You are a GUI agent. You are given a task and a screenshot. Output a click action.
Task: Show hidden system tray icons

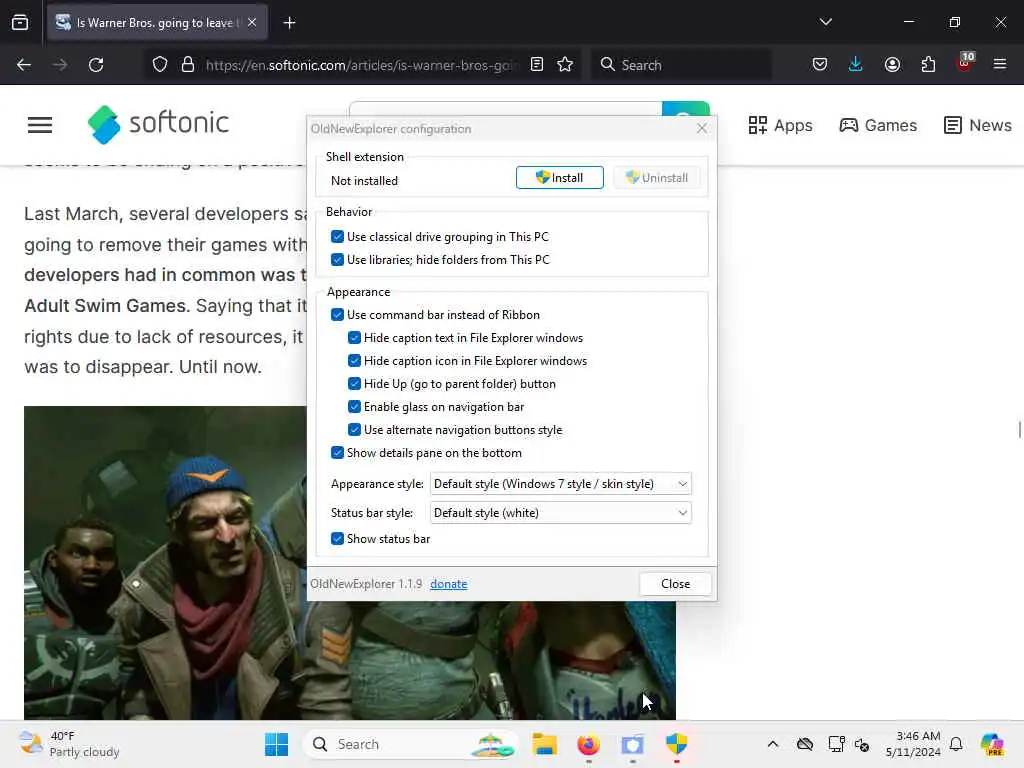(773, 744)
